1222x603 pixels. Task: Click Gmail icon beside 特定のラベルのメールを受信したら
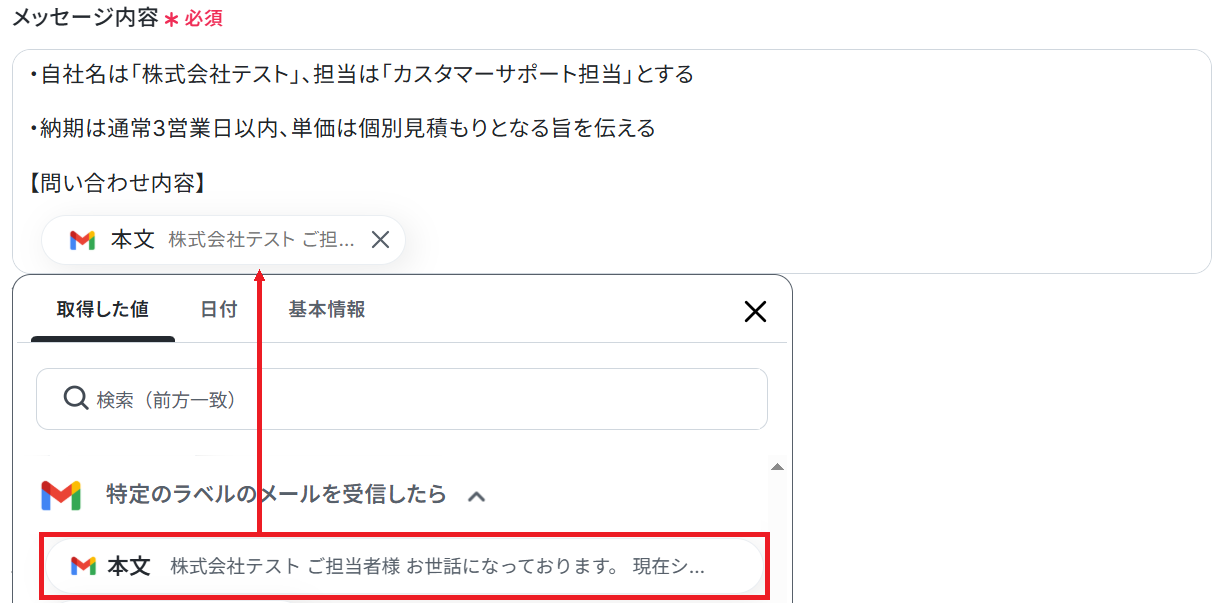61,495
